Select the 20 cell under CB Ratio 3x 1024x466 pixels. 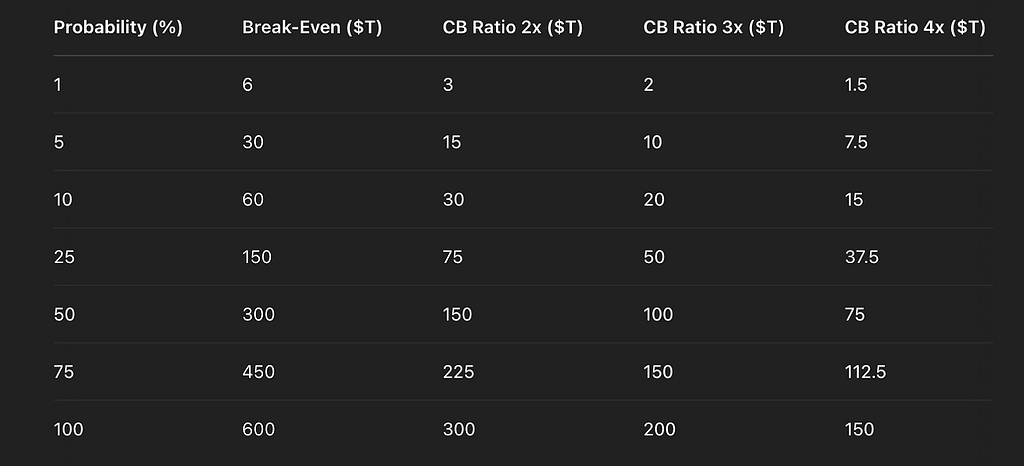pyautogui.click(x=654, y=200)
